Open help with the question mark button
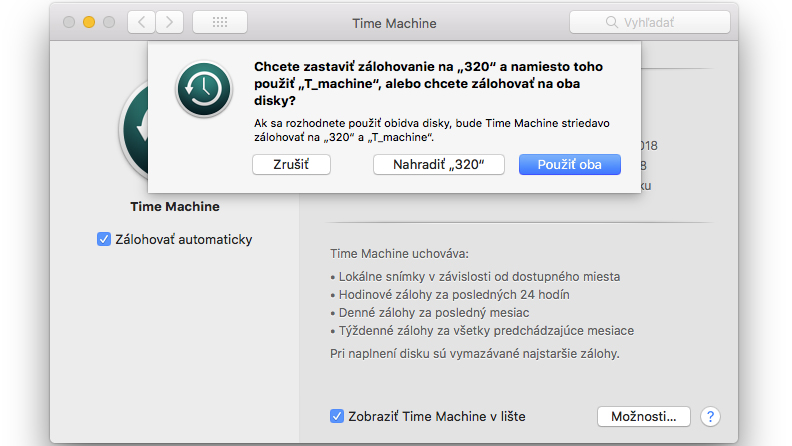Image resolution: width=792 pixels, height=446 pixels. coord(710,417)
